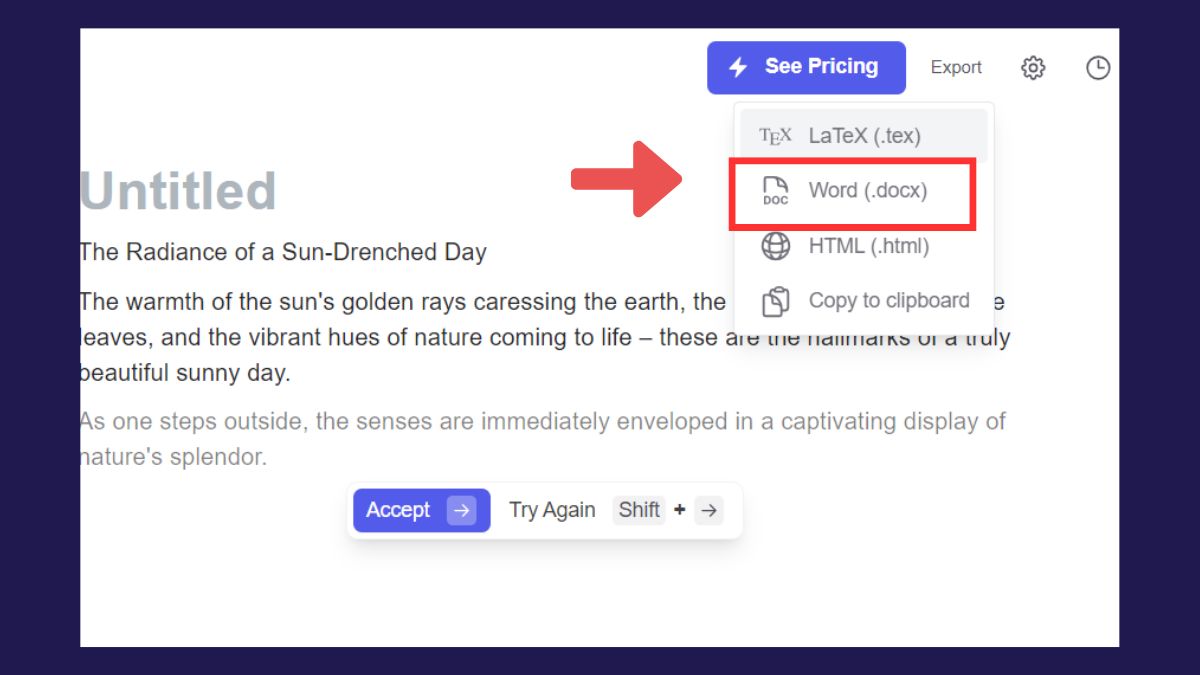
Task: Open the Export dropdown
Action: tap(956, 68)
